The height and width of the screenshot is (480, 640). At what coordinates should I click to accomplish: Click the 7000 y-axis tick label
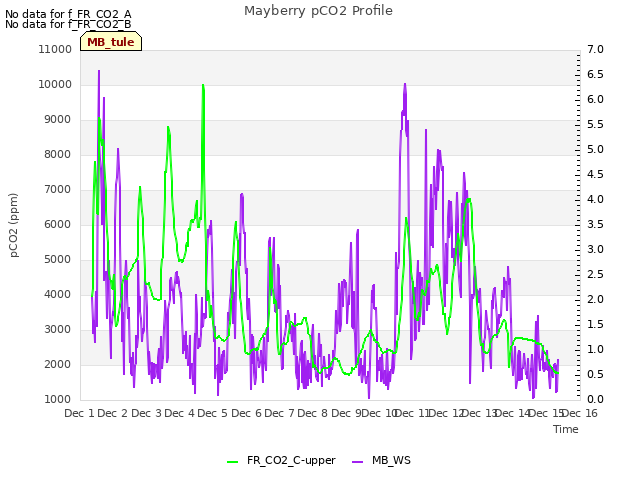pos(58,189)
